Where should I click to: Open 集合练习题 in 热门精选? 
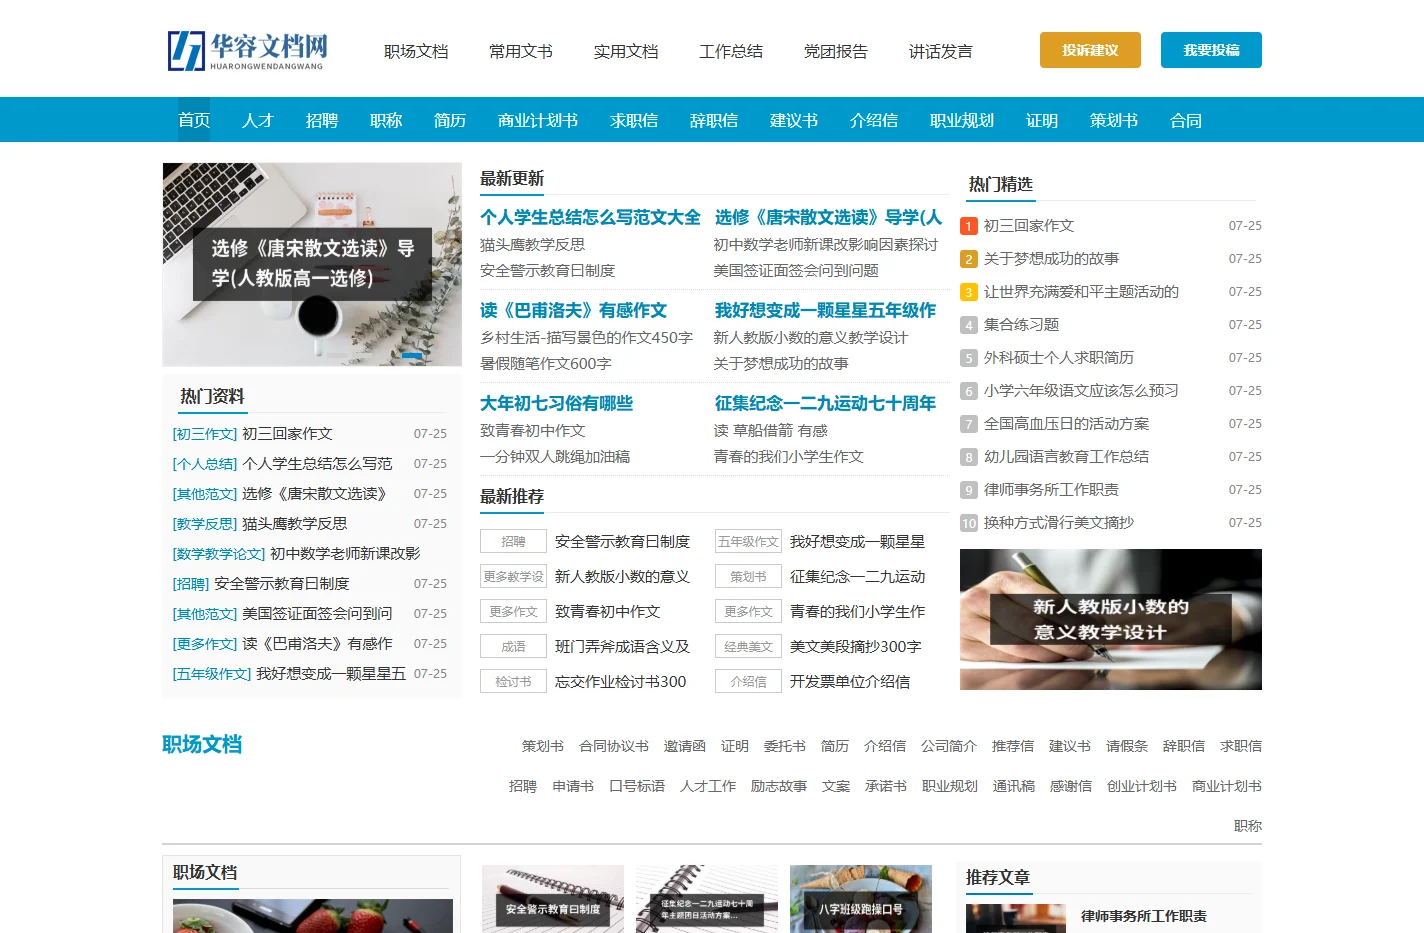click(1021, 324)
